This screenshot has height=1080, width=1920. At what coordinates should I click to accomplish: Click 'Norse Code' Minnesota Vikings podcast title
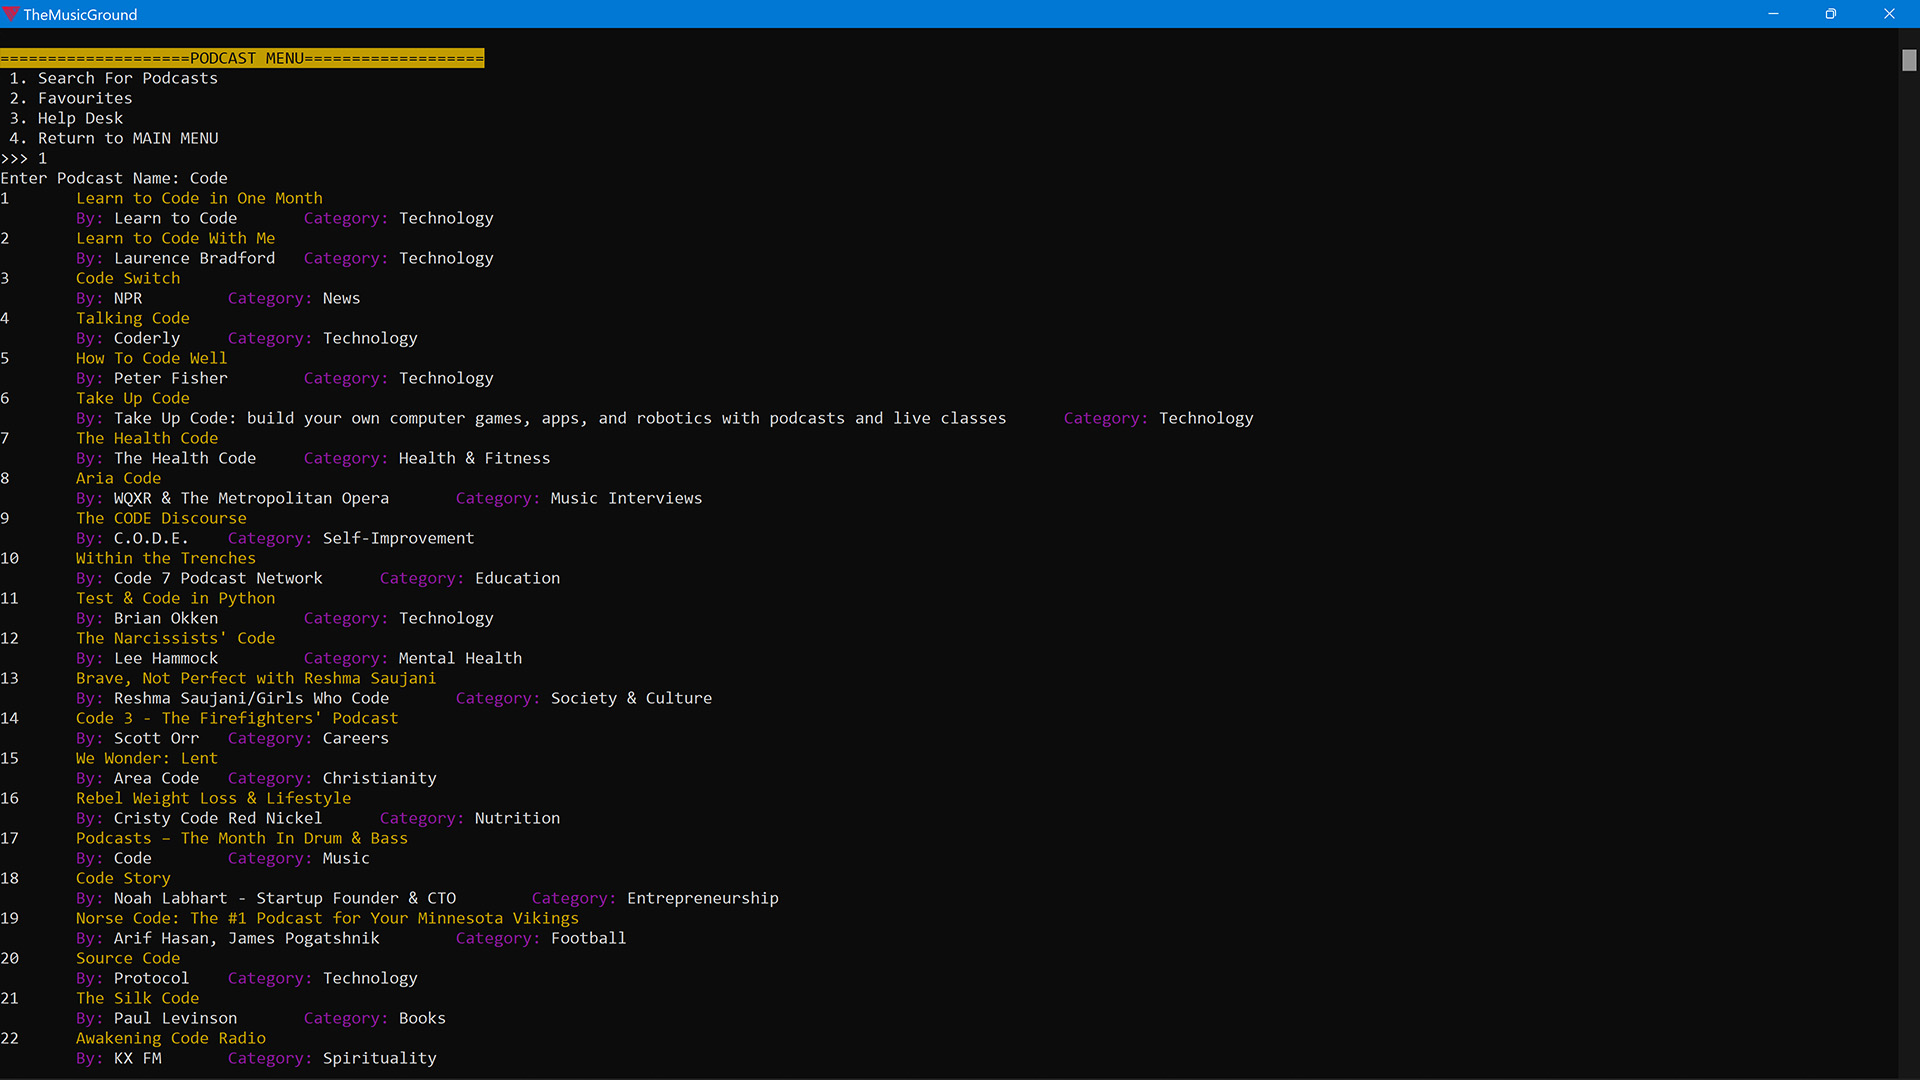(327, 918)
